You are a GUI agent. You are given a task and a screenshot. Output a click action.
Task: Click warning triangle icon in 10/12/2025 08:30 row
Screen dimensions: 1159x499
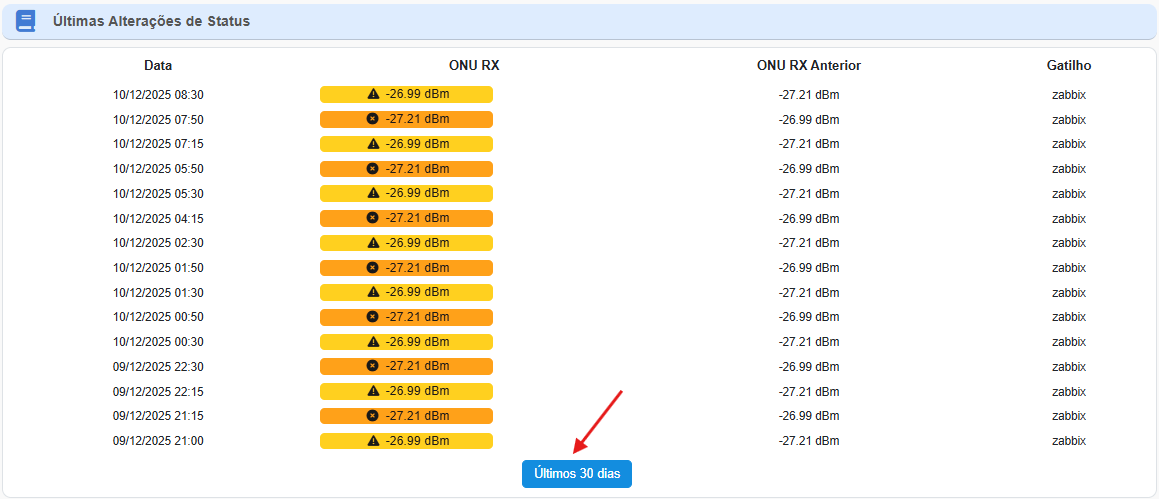click(x=373, y=94)
